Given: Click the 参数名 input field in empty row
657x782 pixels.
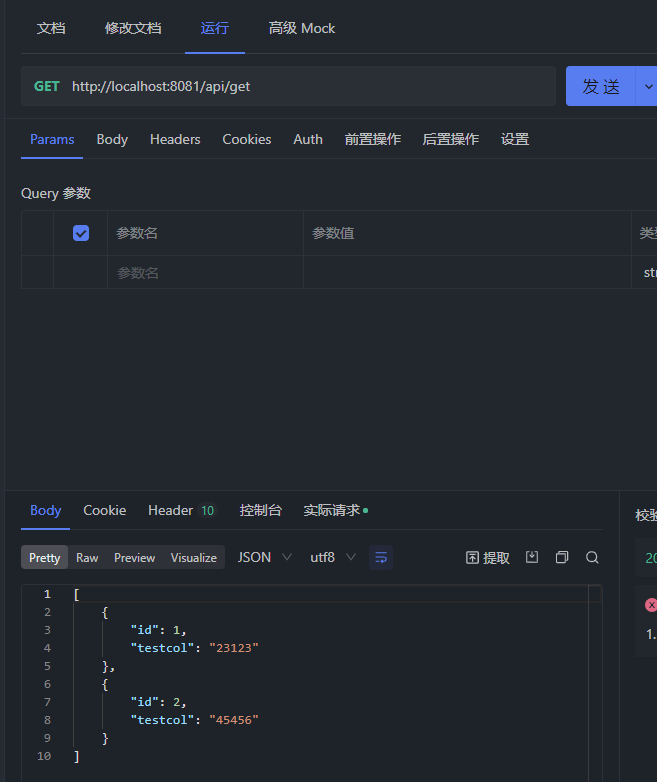Looking at the screenshot, I should (204, 272).
